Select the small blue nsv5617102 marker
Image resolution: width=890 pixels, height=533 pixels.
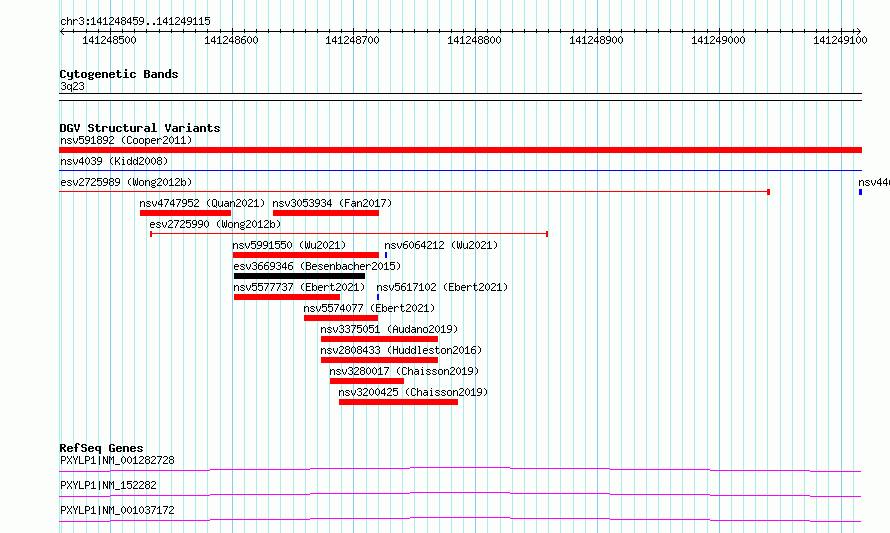point(378,297)
